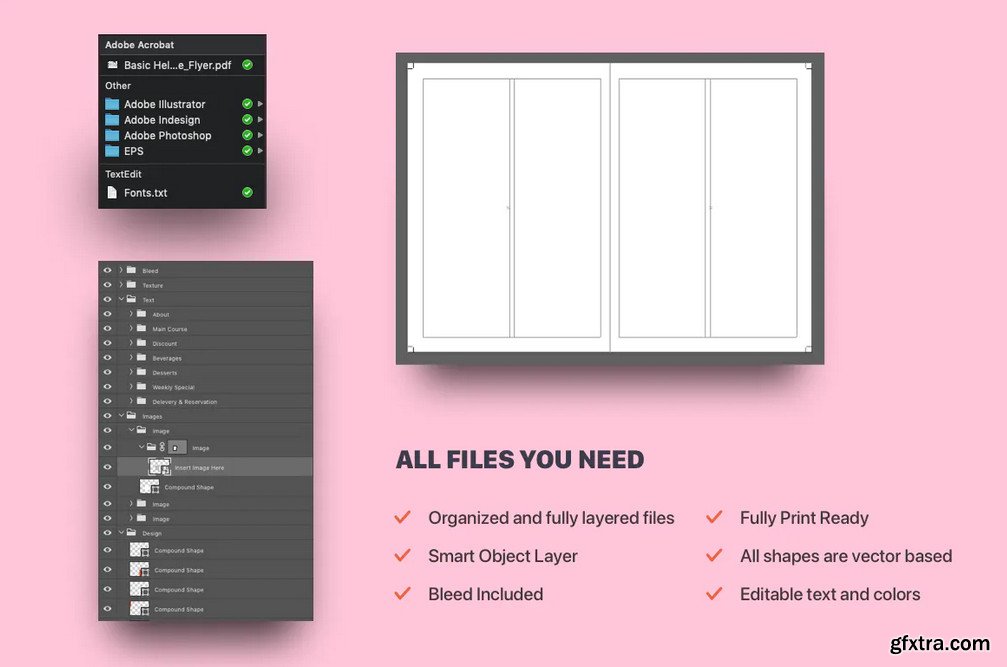Click the Adobe Illustrator folder icon
Viewport: 1007px width, 667px height.
pos(112,104)
